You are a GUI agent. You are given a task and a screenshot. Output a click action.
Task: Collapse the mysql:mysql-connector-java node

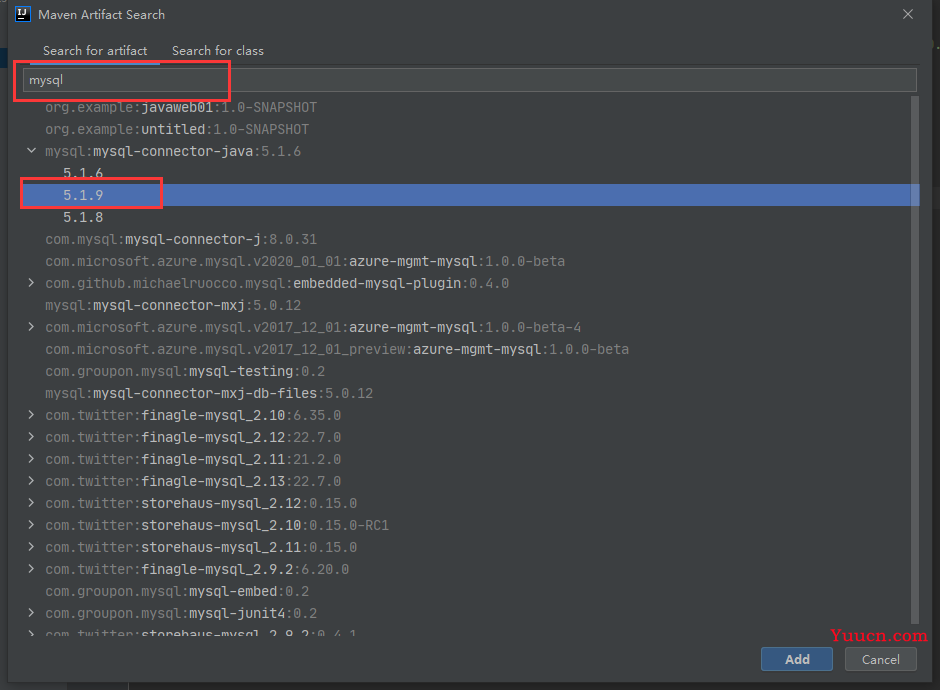pos(31,151)
